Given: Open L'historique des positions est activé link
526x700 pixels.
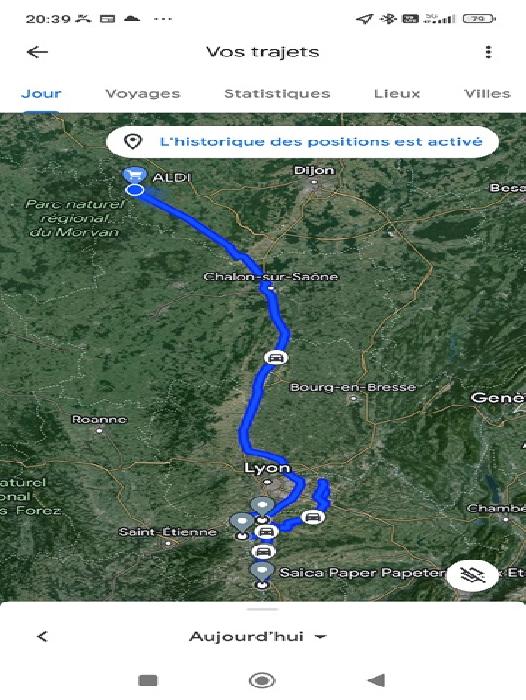Looking at the screenshot, I should 321,142.
